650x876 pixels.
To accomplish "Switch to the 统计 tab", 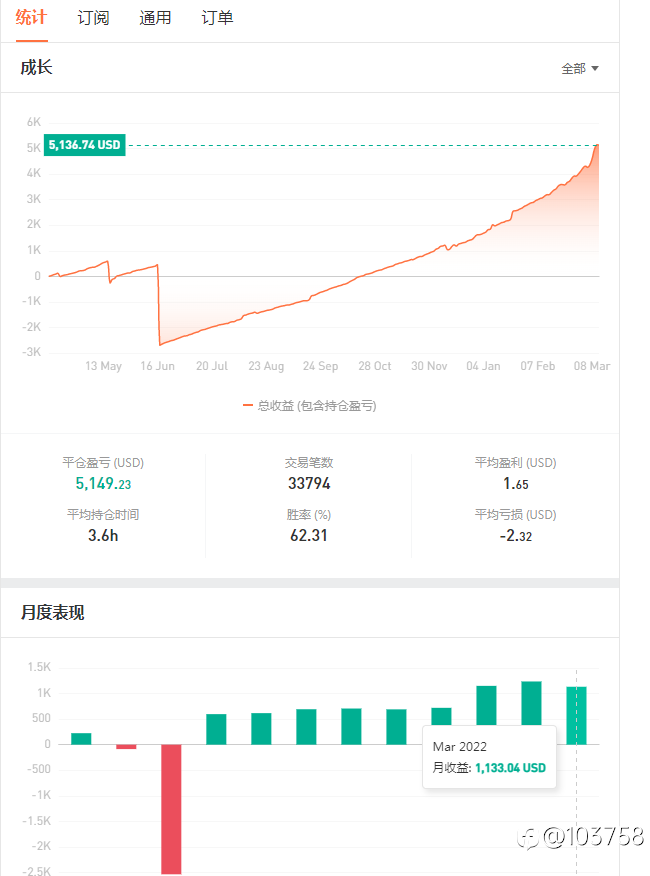I will 31,17.
